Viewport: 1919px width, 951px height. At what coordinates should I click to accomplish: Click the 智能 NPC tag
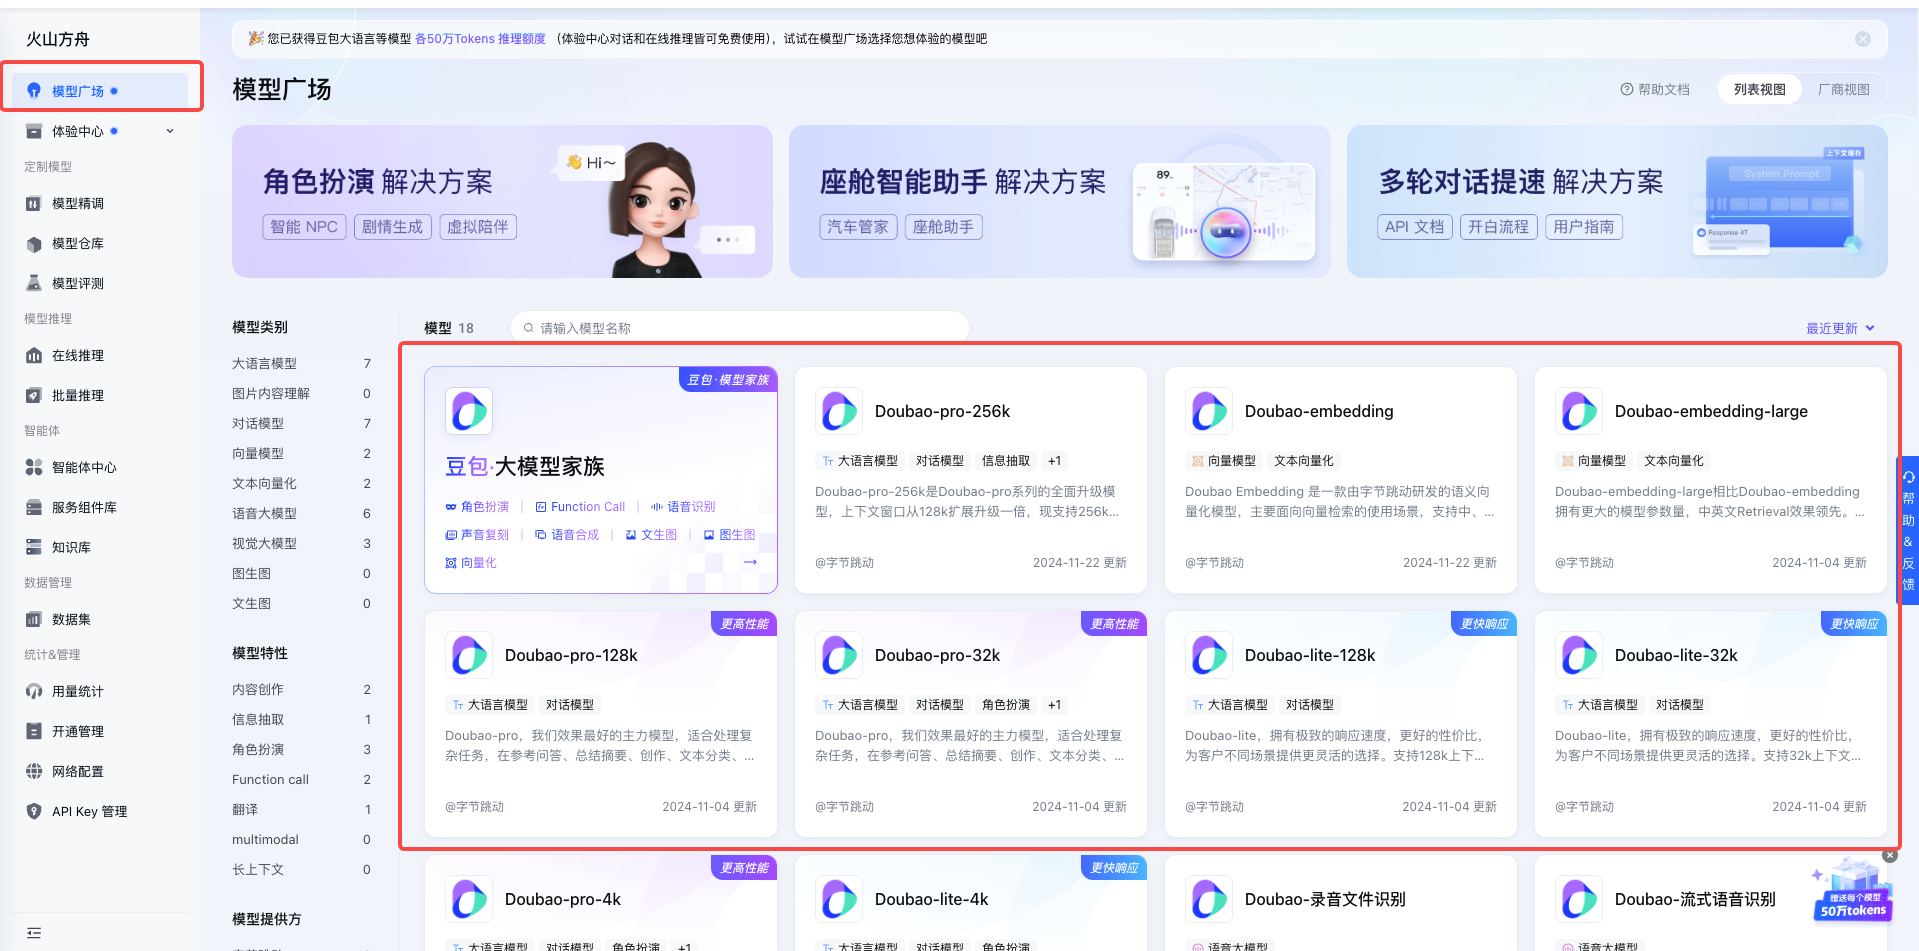click(x=304, y=227)
